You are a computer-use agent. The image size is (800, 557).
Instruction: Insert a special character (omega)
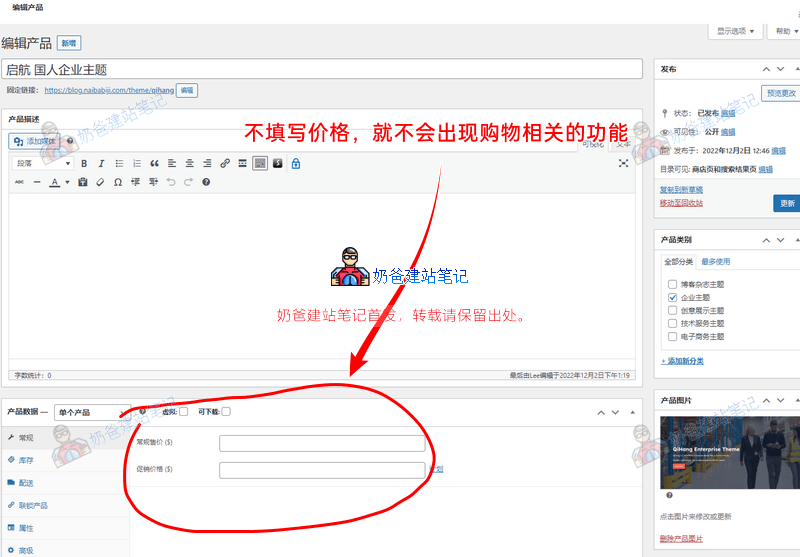point(118,182)
